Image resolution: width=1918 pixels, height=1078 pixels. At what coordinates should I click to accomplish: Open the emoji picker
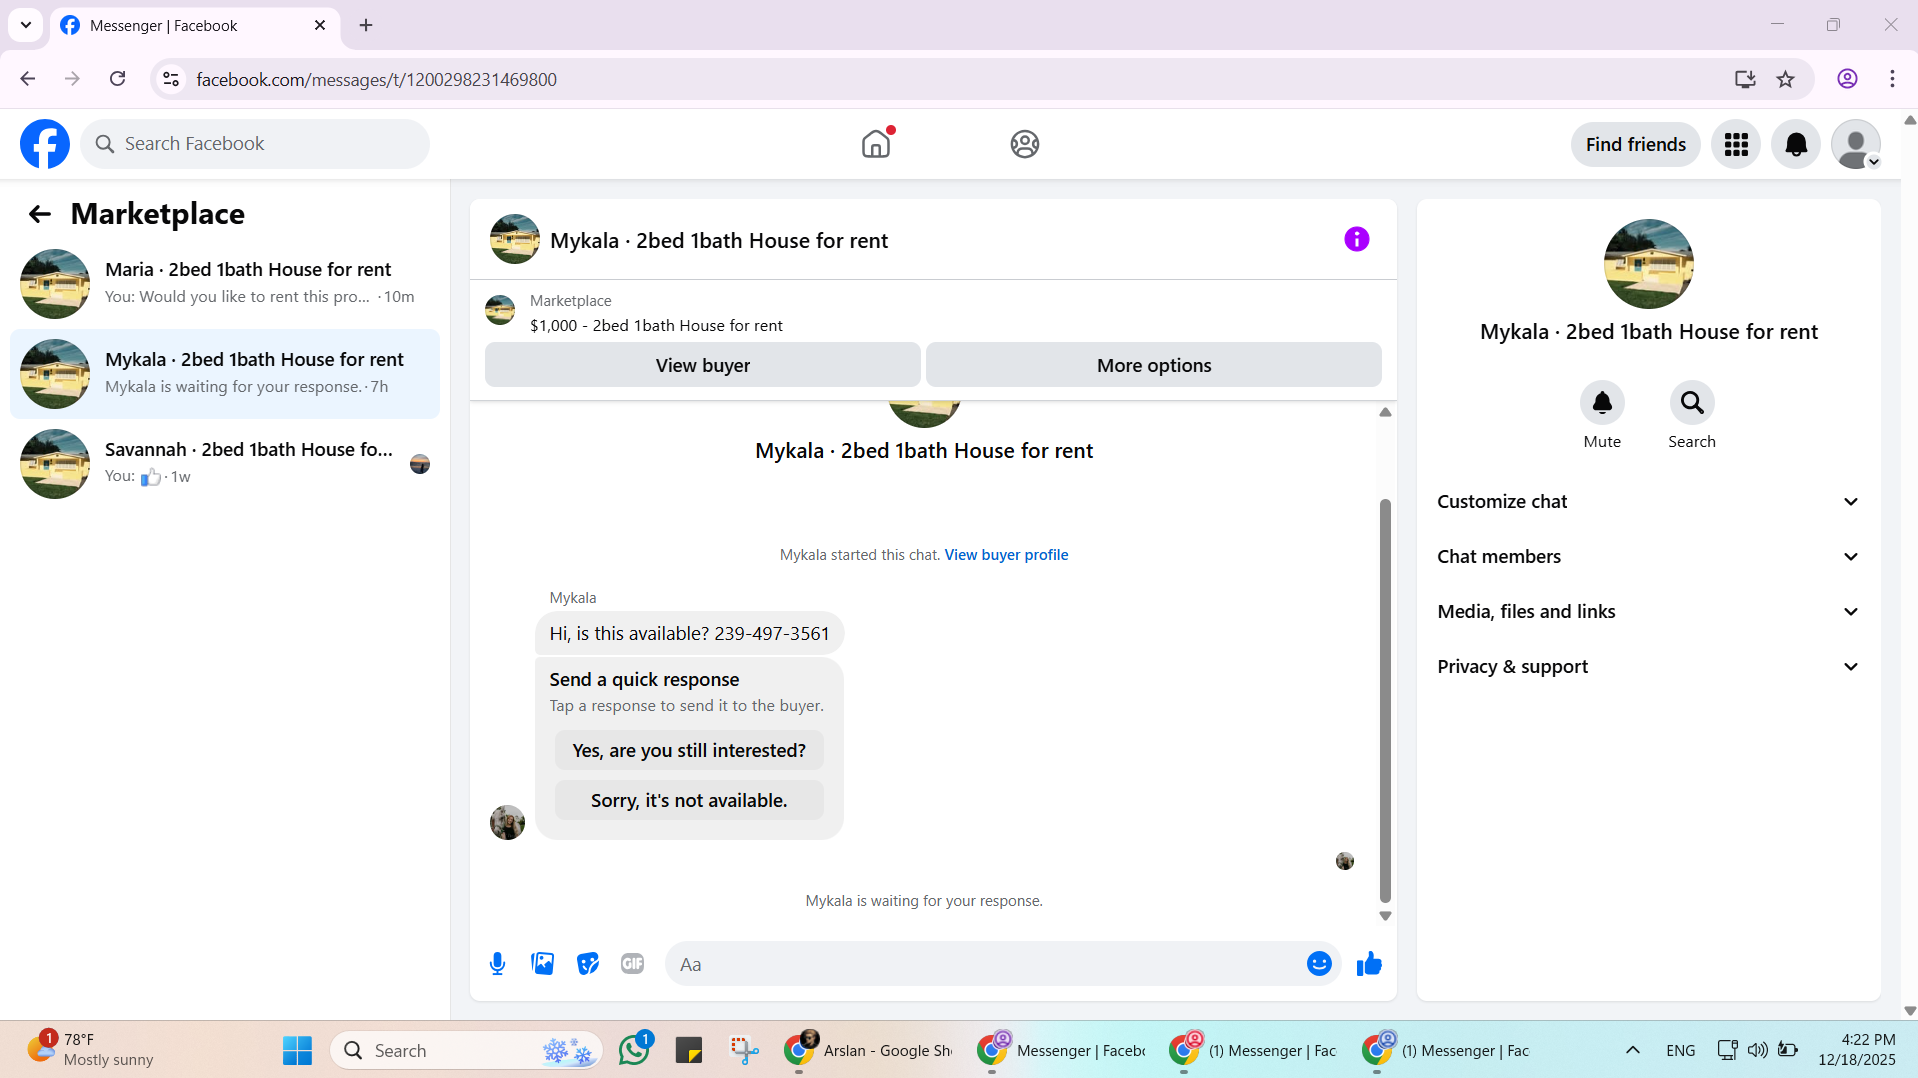click(x=1319, y=964)
